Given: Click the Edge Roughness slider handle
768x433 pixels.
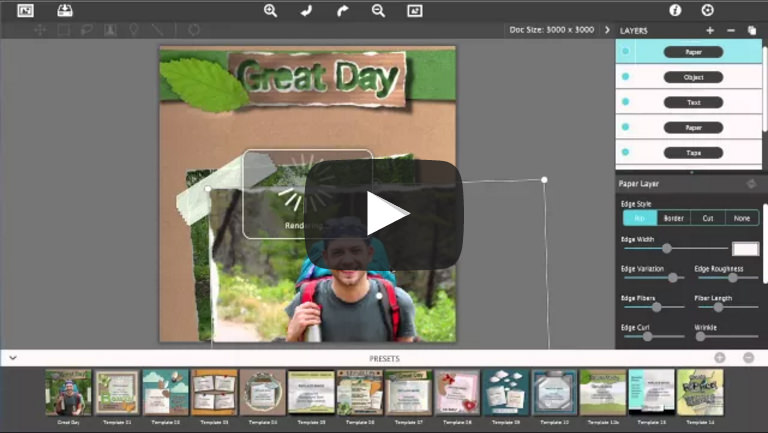Looking at the screenshot, I should pyautogui.click(x=732, y=278).
